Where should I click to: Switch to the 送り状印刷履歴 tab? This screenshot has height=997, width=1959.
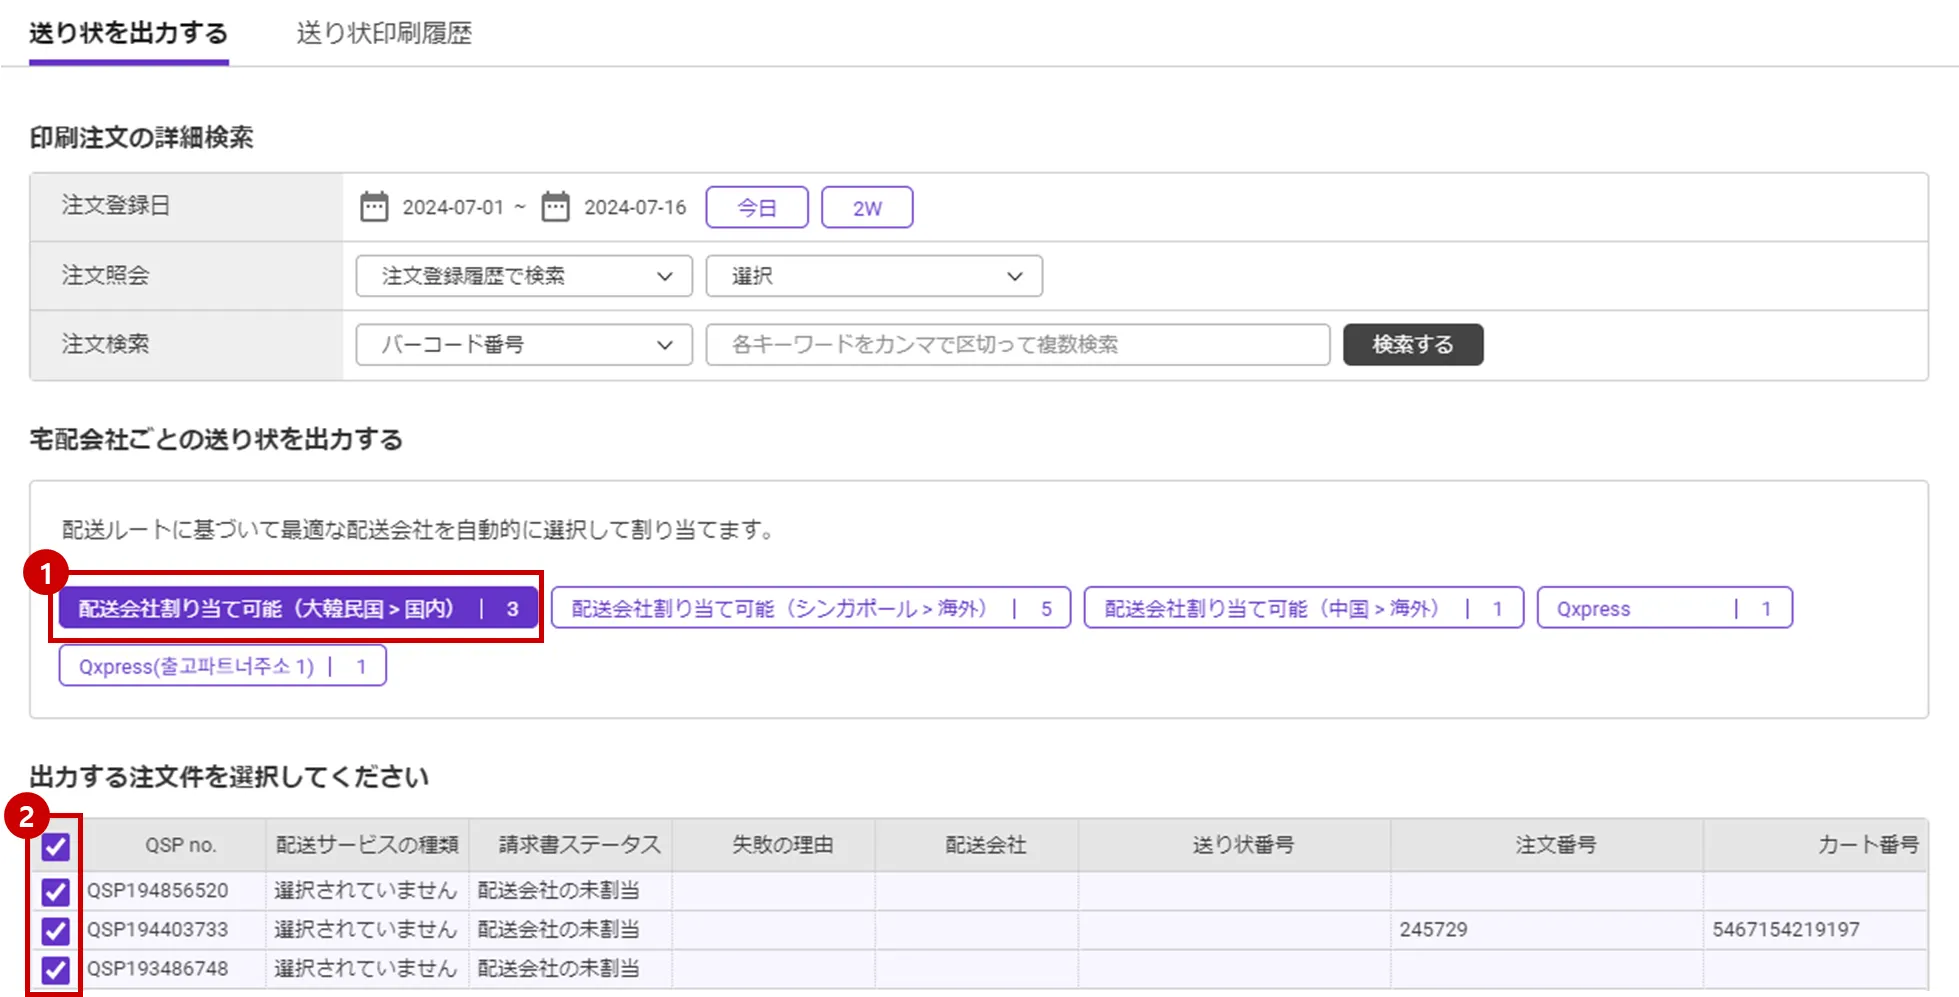pos(384,33)
